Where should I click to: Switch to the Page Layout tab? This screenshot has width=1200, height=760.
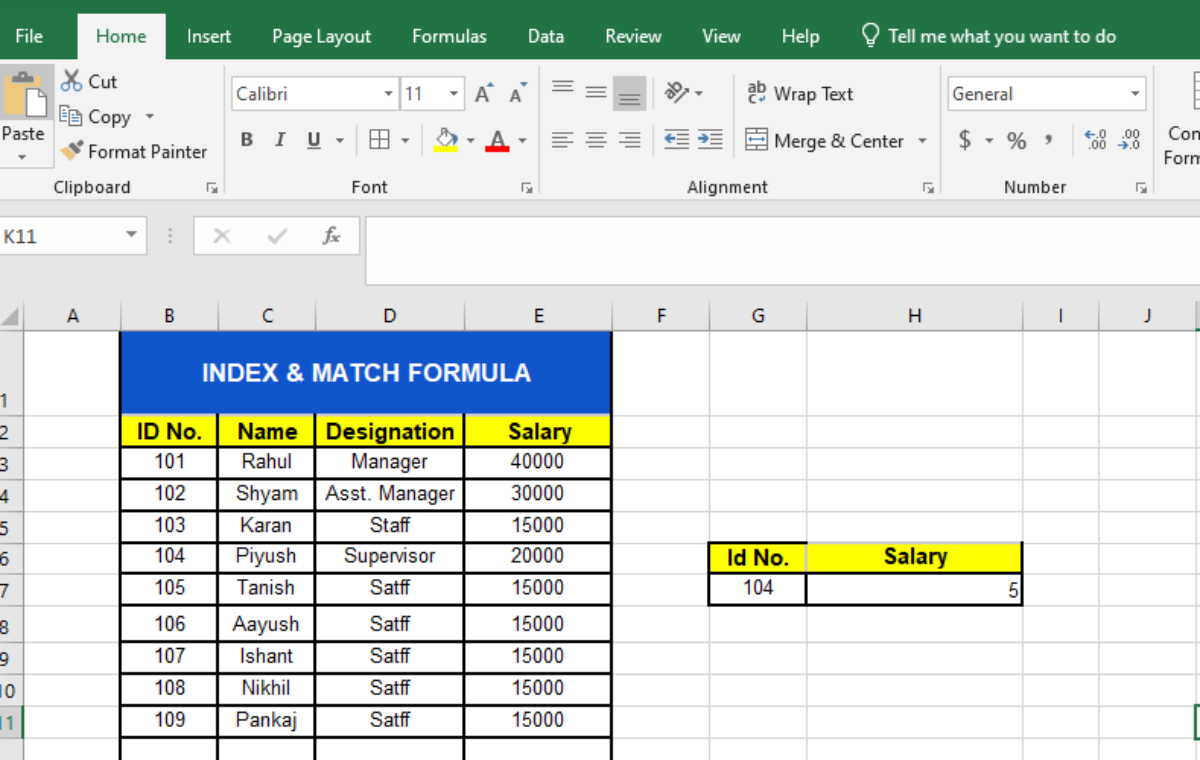tap(321, 36)
